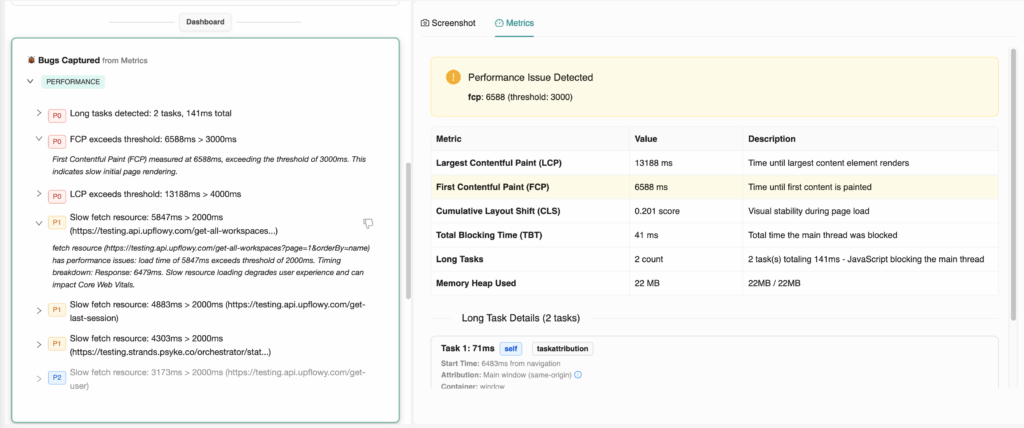Click the P0 badge on the Long tasks bug
This screenshot has width=1024, height=428.
[x=57, y=114]
